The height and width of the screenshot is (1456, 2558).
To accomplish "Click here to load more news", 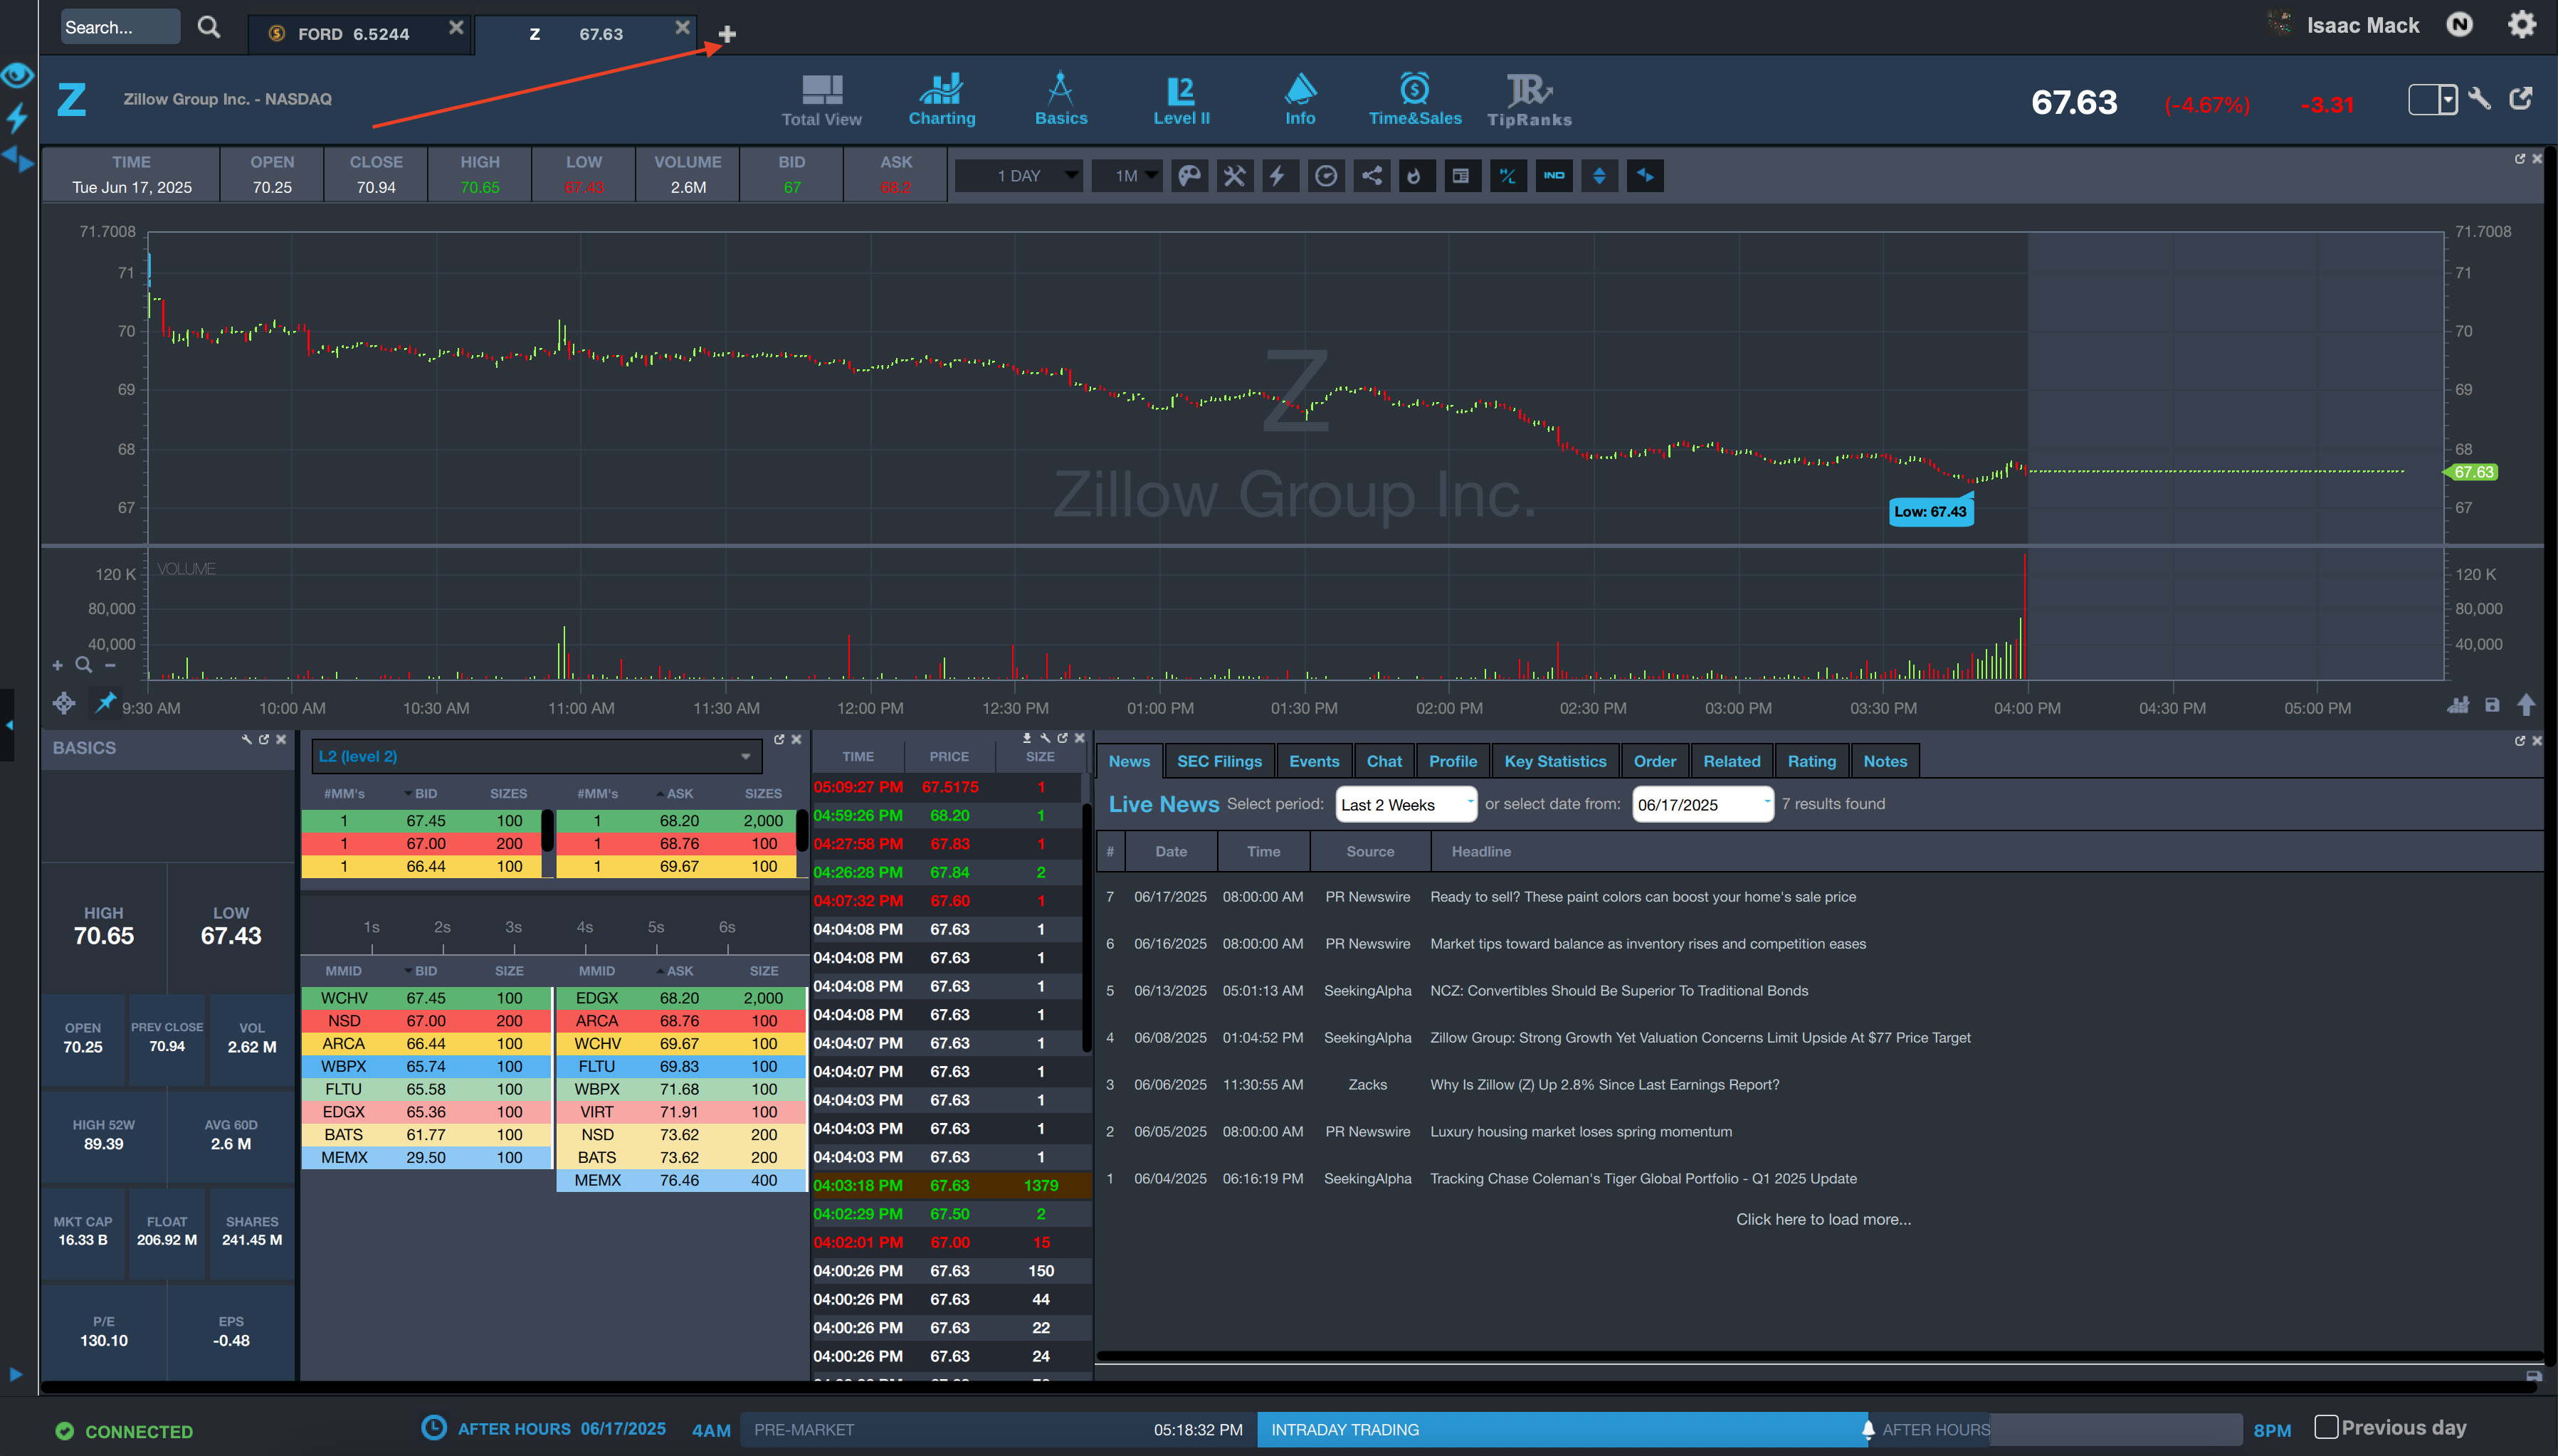I will (x=1823, y=1219).
